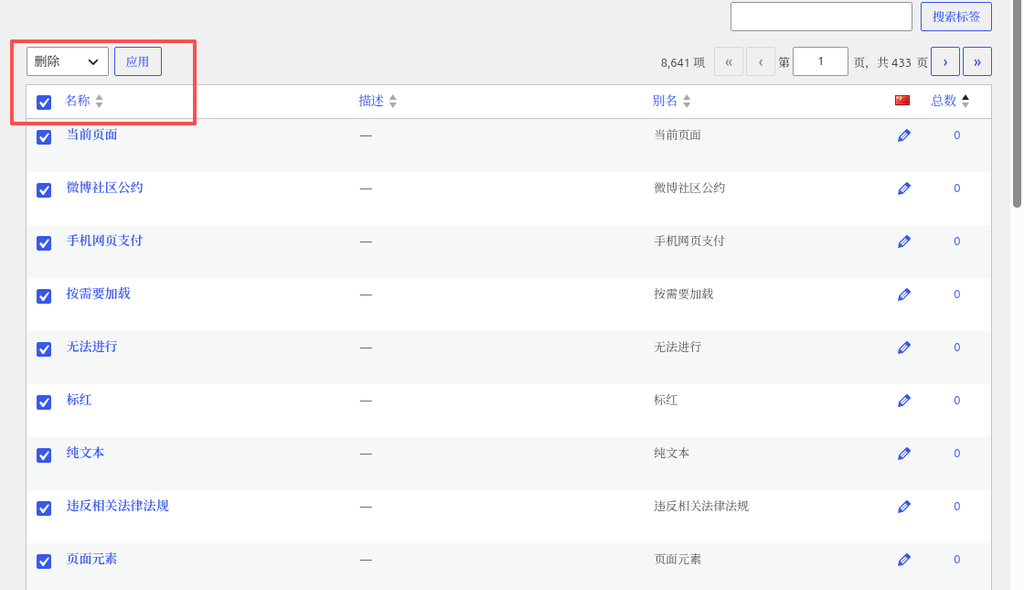
Task: Click the pencil edit icon for 页面元素
Action: pyautogui.click(x=904, y=559)
